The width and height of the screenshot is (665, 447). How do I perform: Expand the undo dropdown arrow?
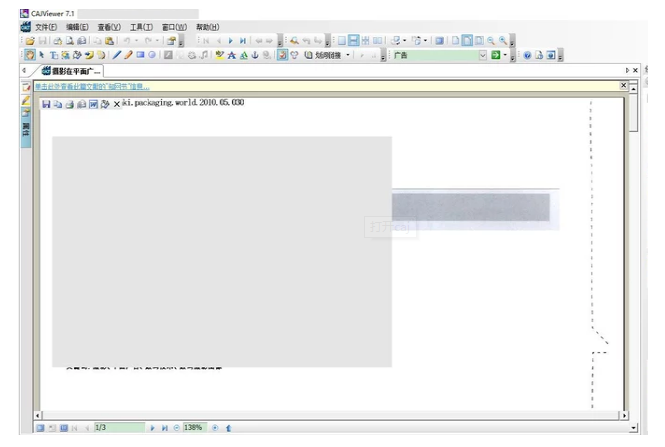(136, 41)
